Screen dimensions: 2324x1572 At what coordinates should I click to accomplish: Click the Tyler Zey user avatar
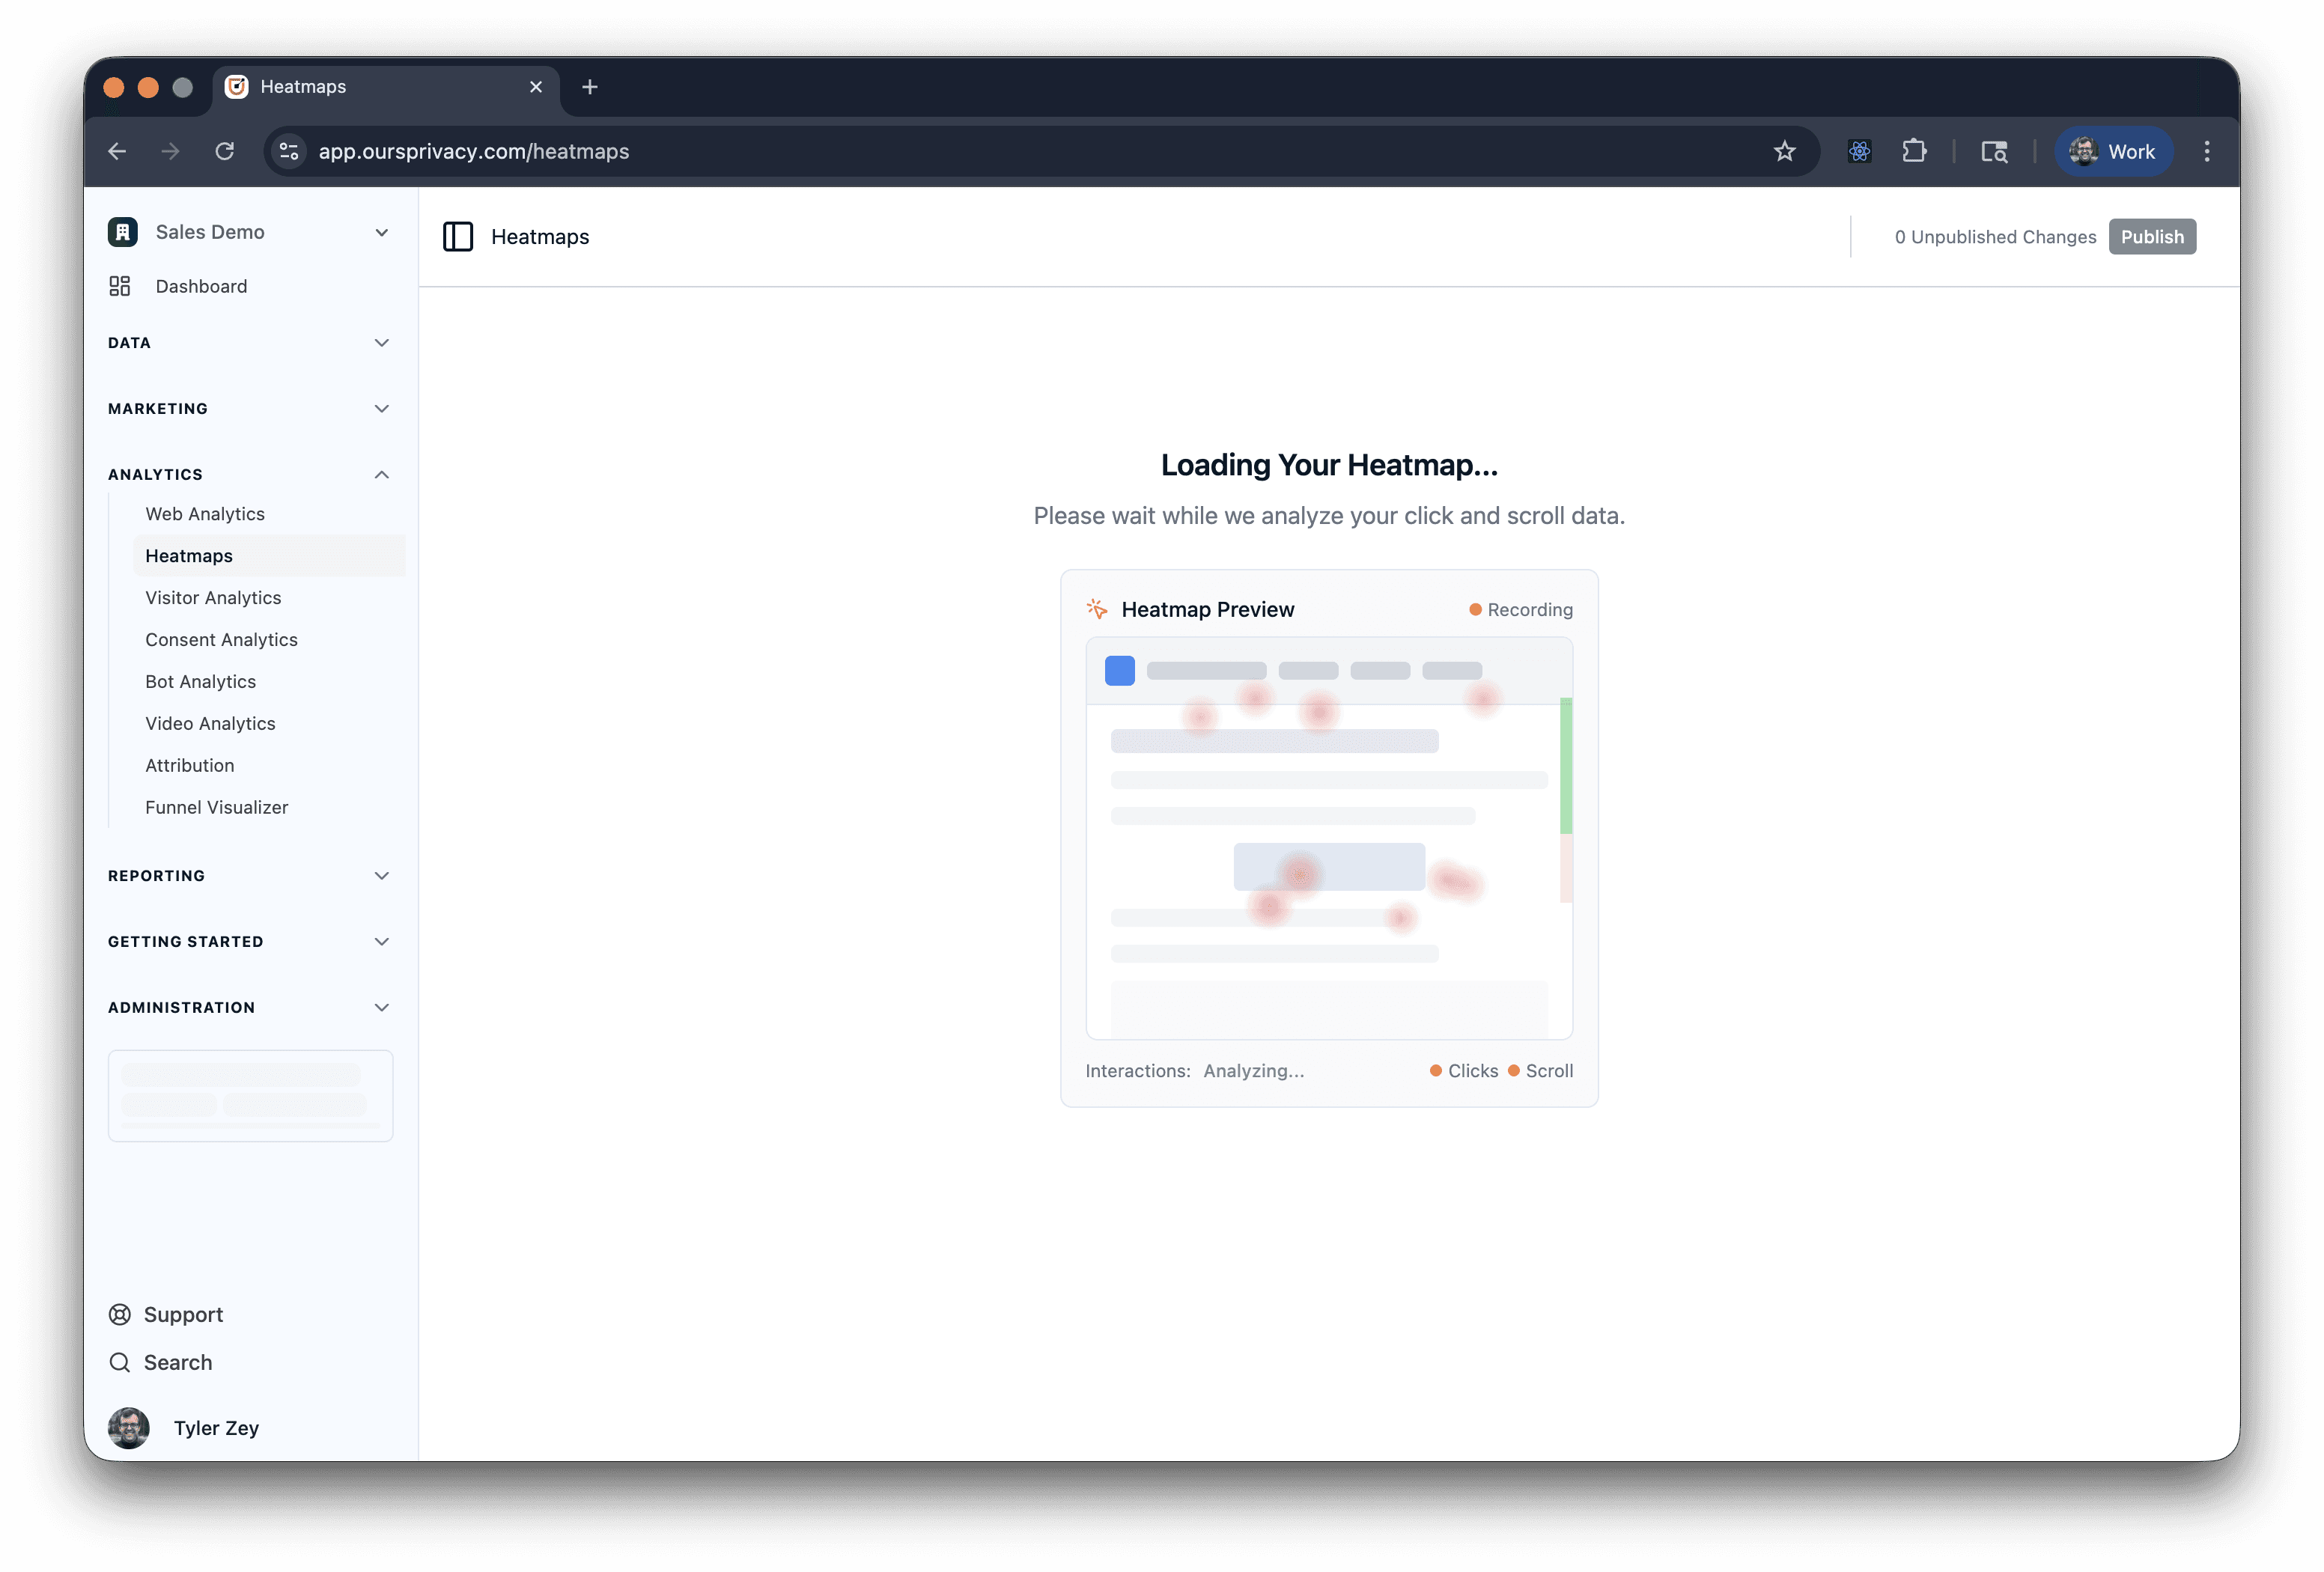(129, 1427)
